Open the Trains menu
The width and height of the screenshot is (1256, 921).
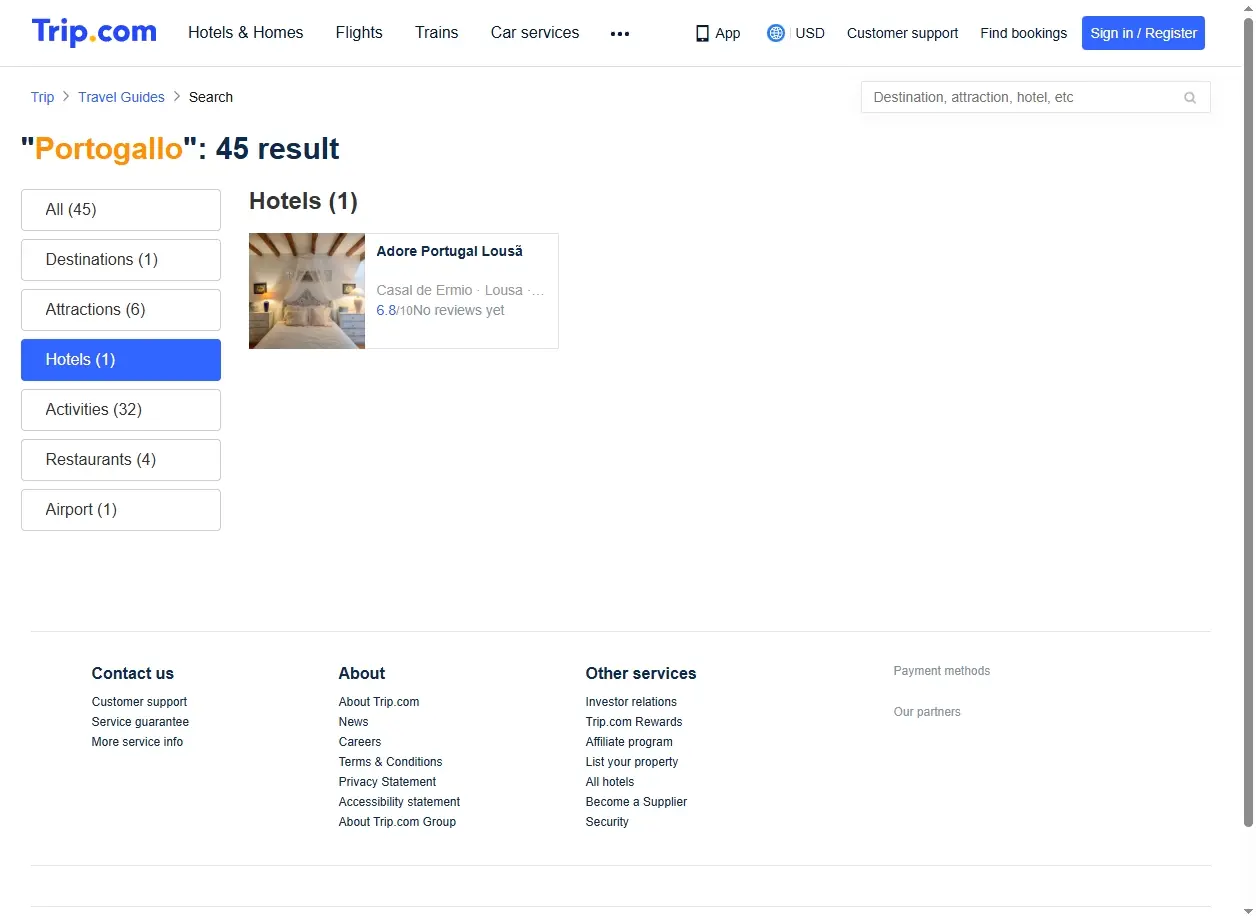tap(437, 33)
